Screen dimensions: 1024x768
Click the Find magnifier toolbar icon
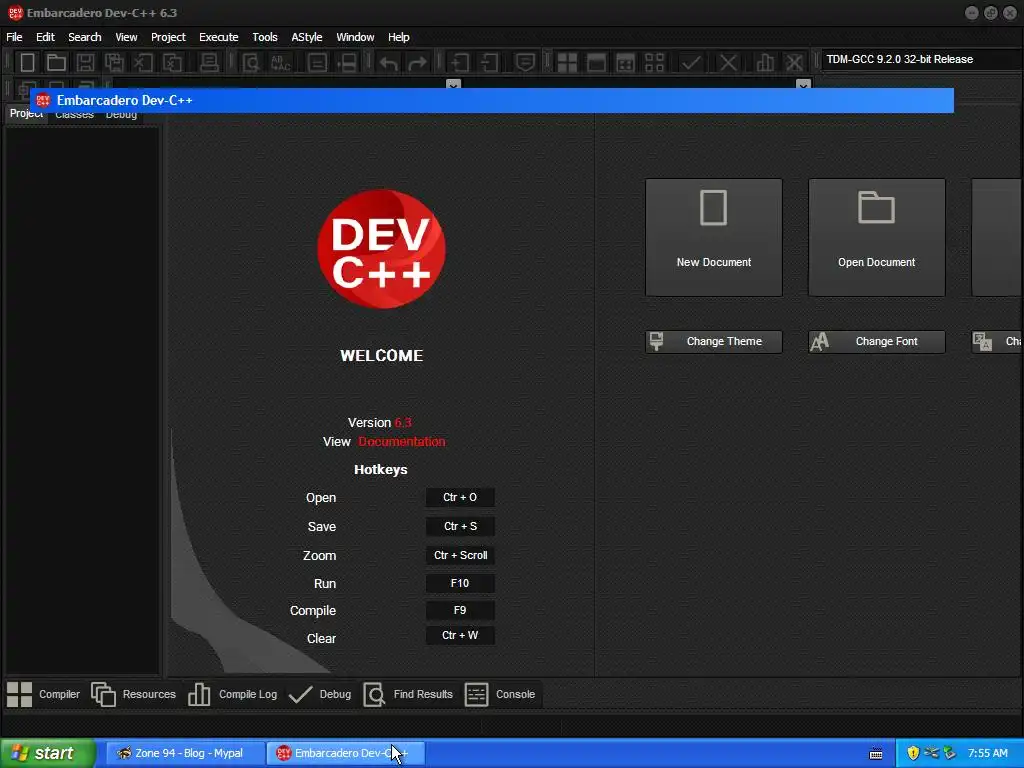251,63
